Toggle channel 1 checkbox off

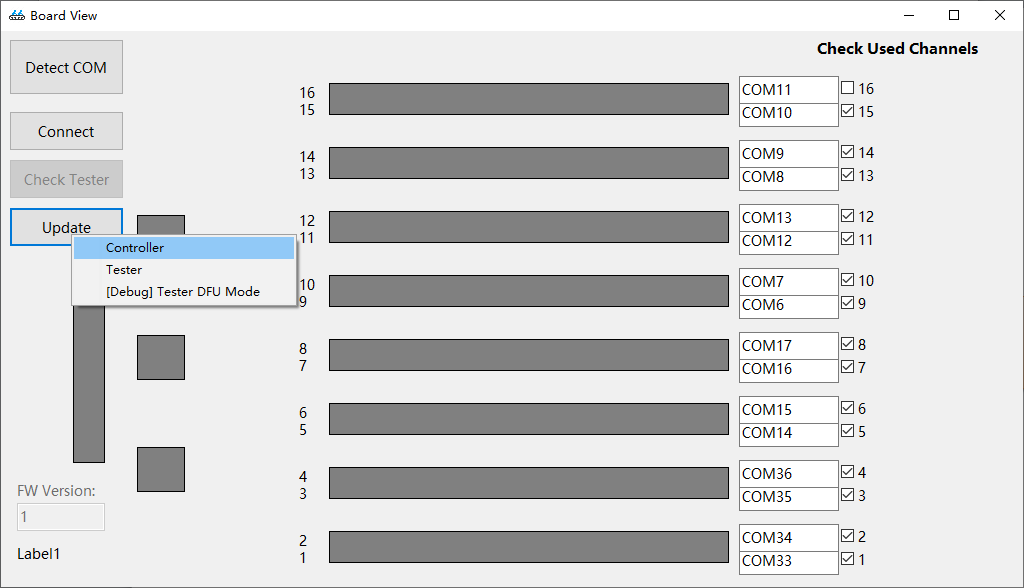click(848, 559)
